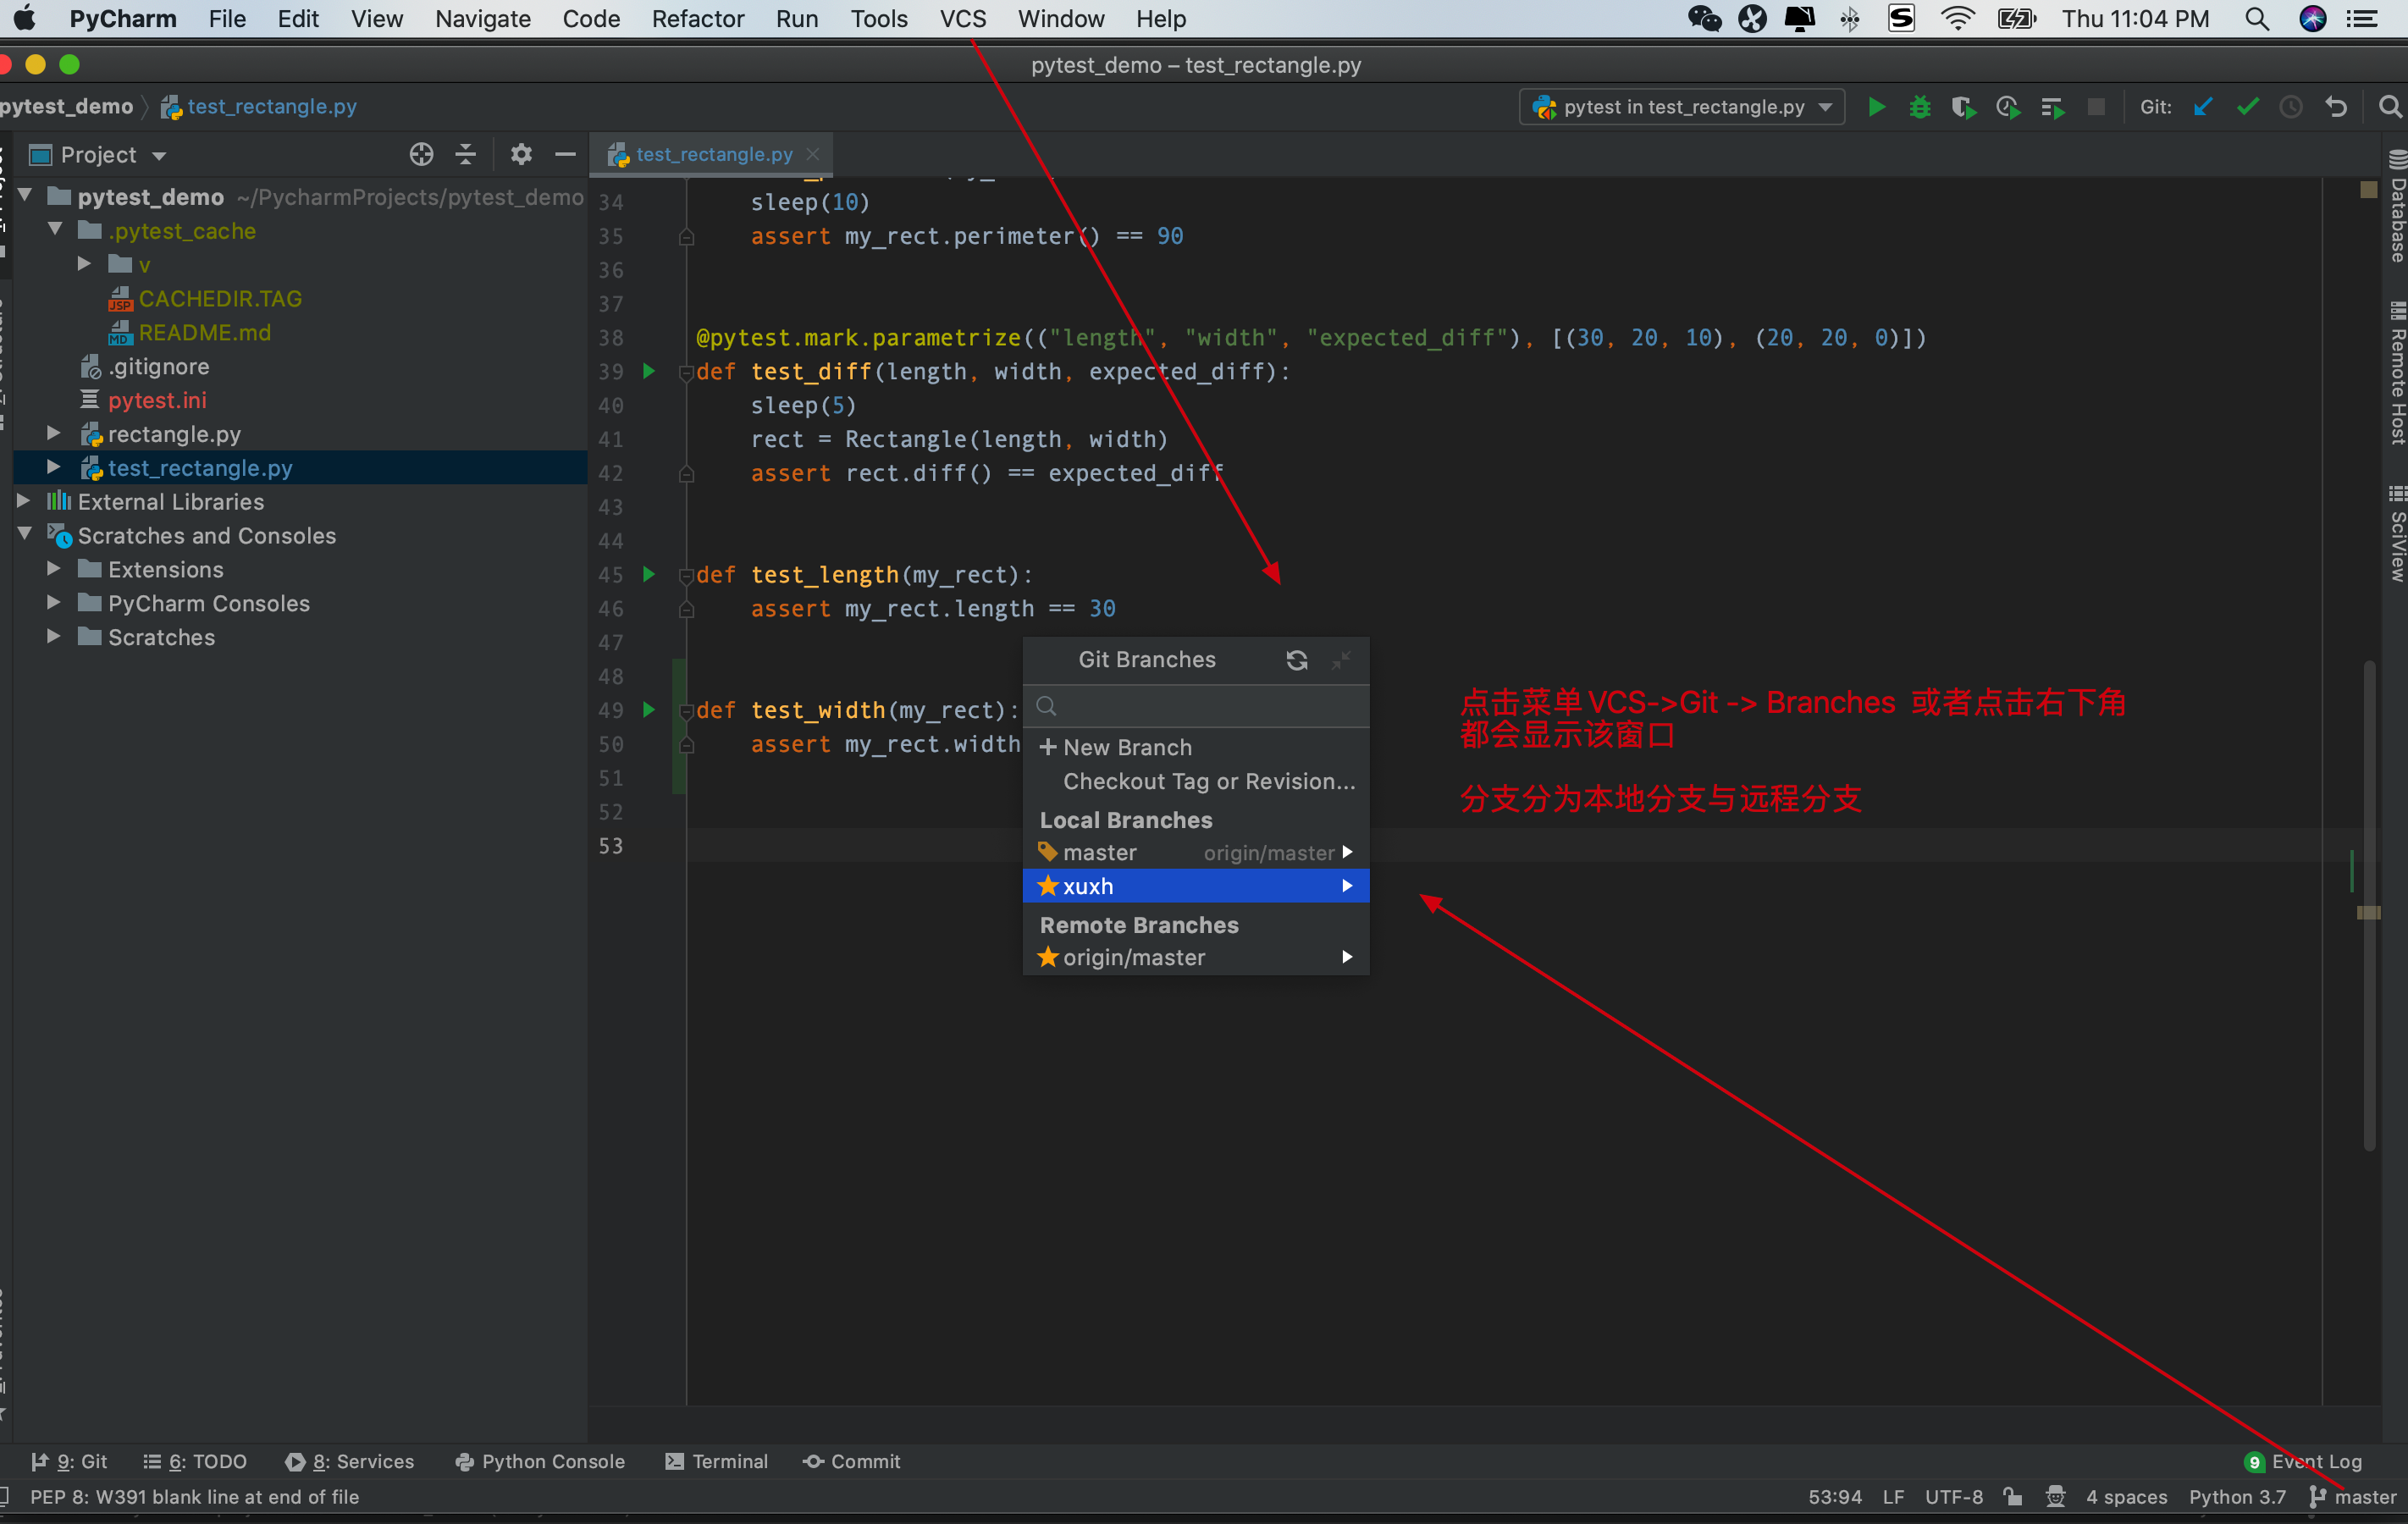Hide the Project panel with minus icon

tap(565, 154)
